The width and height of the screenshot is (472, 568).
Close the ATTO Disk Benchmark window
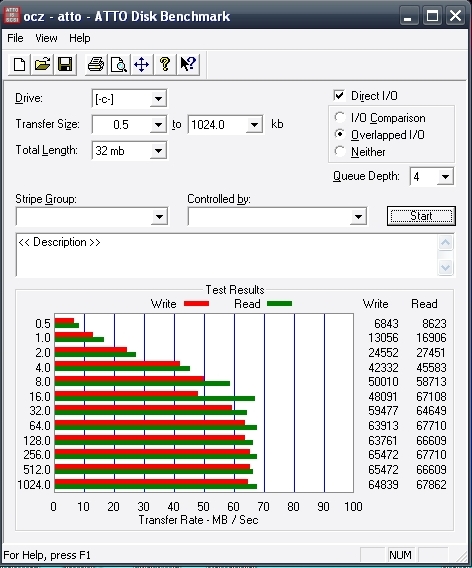tap(455, 16)
